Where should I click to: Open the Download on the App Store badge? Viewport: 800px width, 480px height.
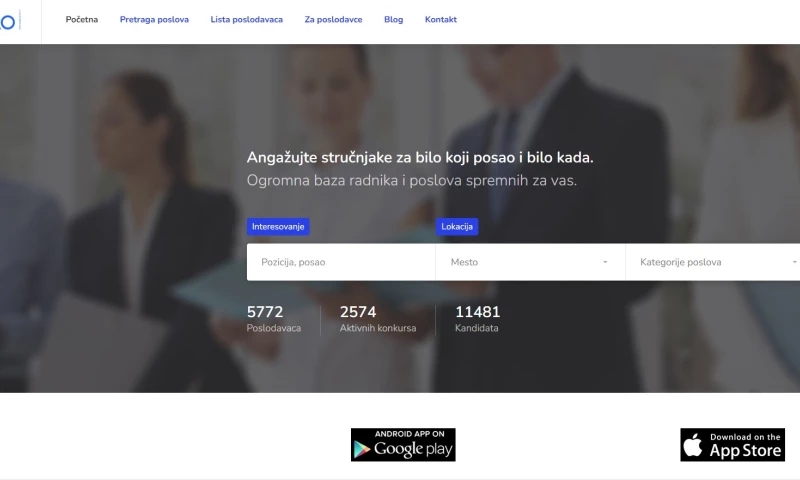click(x=732, y=445)
